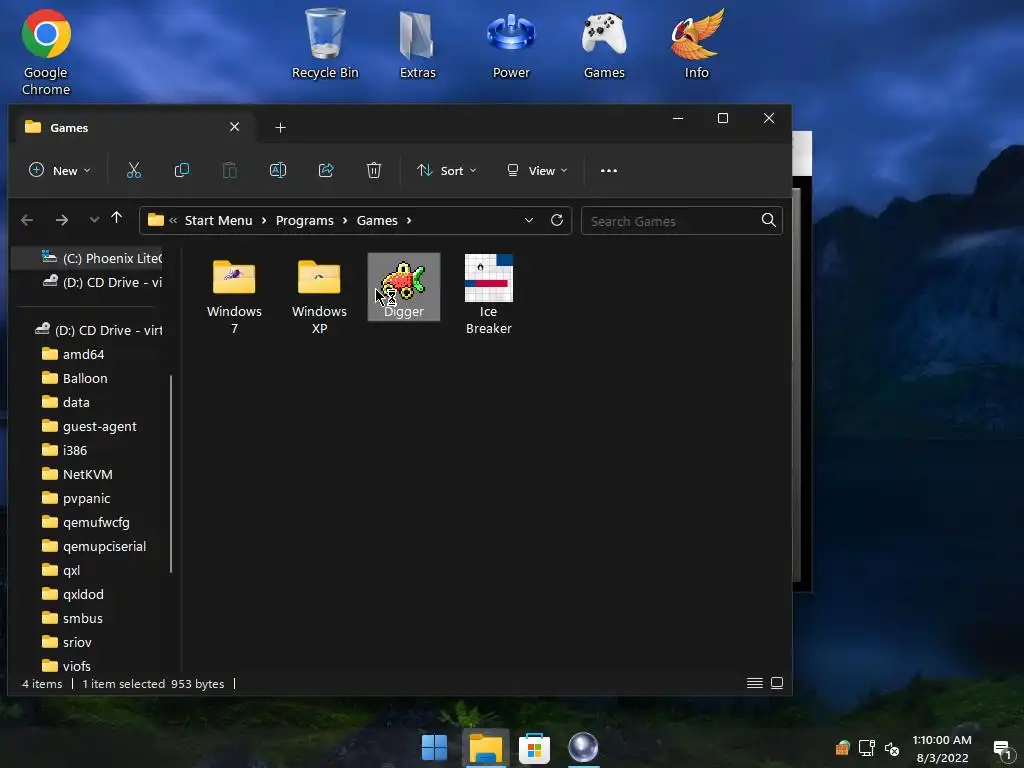Click File Explorer in taskbar
1024x768 pixels.
click(485, 747)
